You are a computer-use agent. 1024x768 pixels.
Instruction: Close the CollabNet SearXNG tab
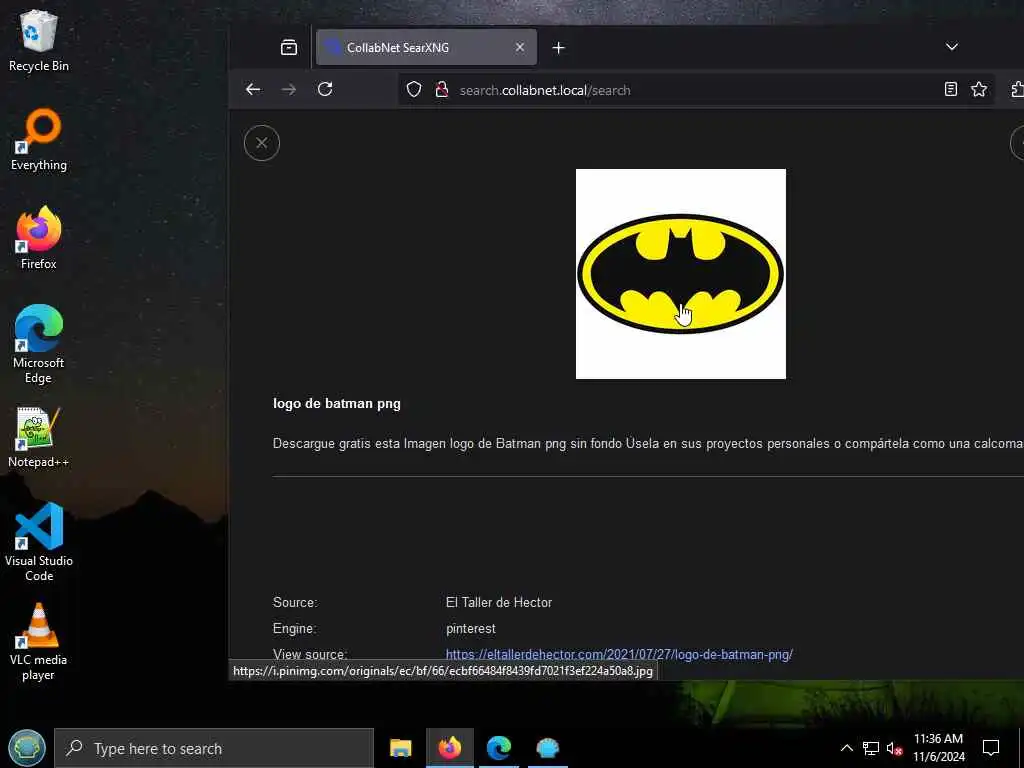520,47
